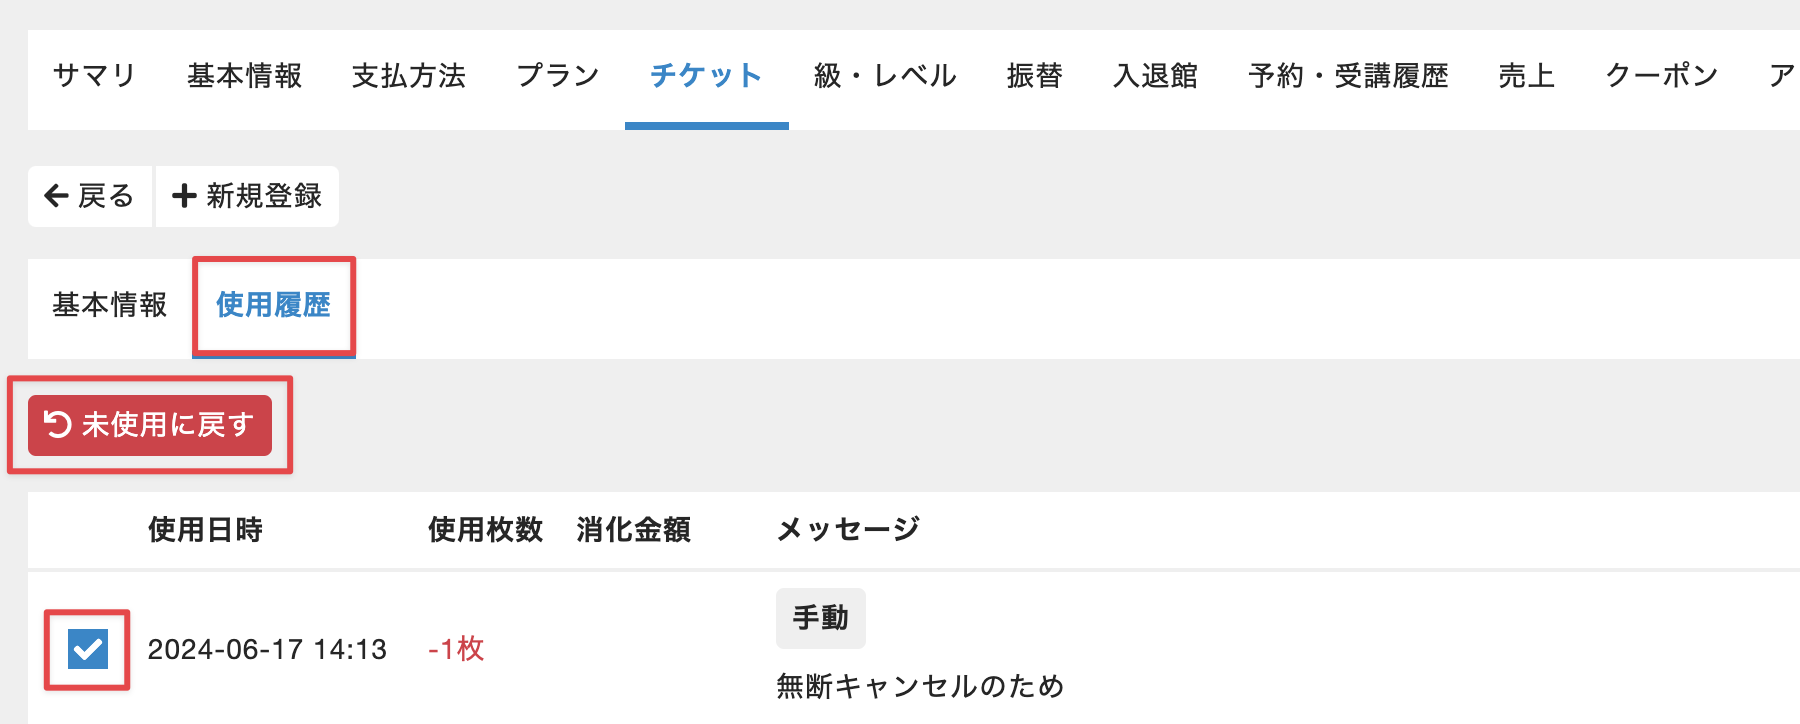Go to the 級・レベル tab
Image resolution: width=1800 pixels, height=724 pixels.
[x=885, y=76]
